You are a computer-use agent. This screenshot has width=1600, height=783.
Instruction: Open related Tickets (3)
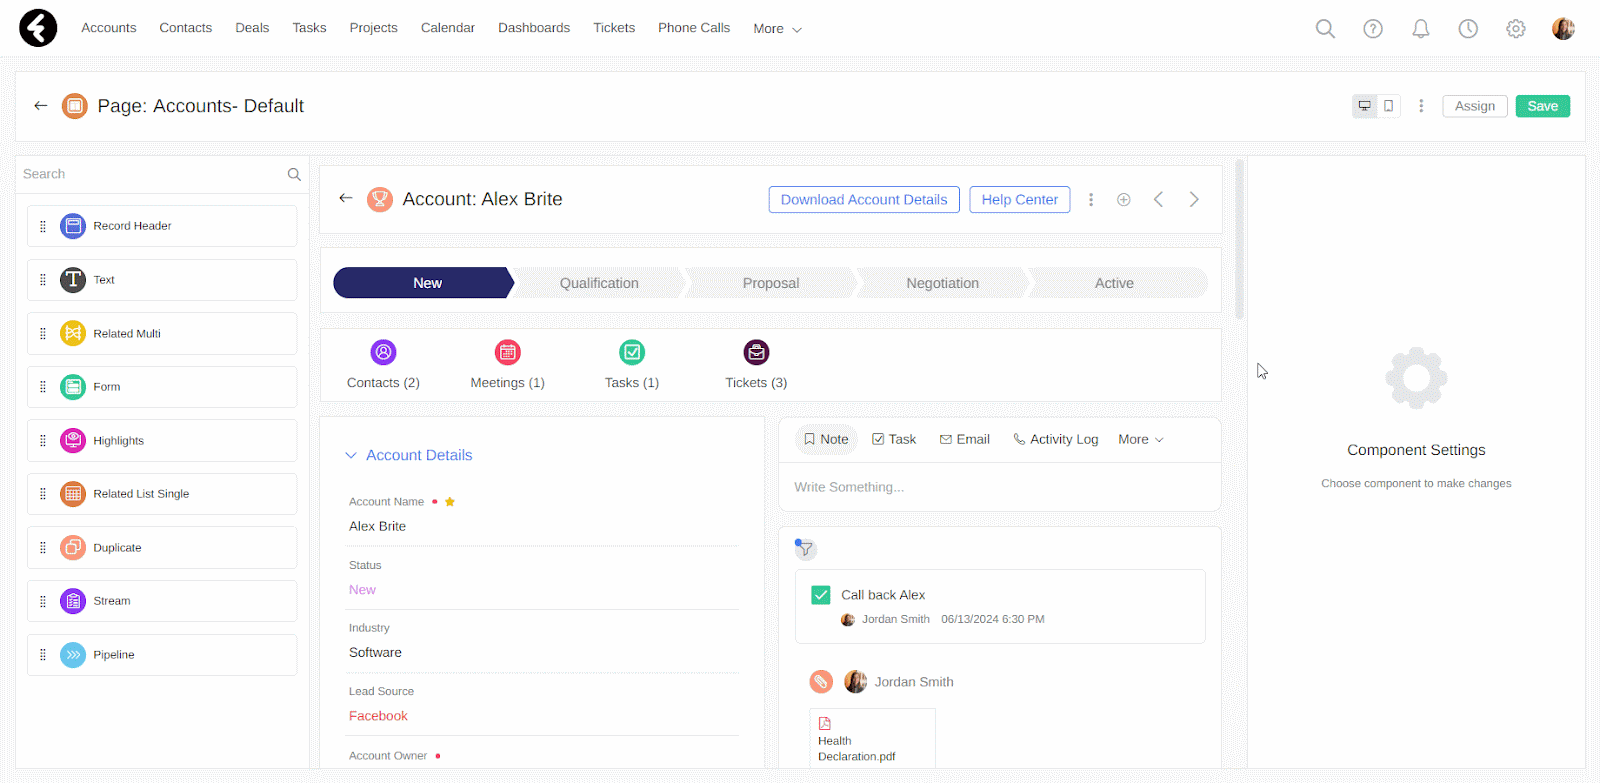756,365
